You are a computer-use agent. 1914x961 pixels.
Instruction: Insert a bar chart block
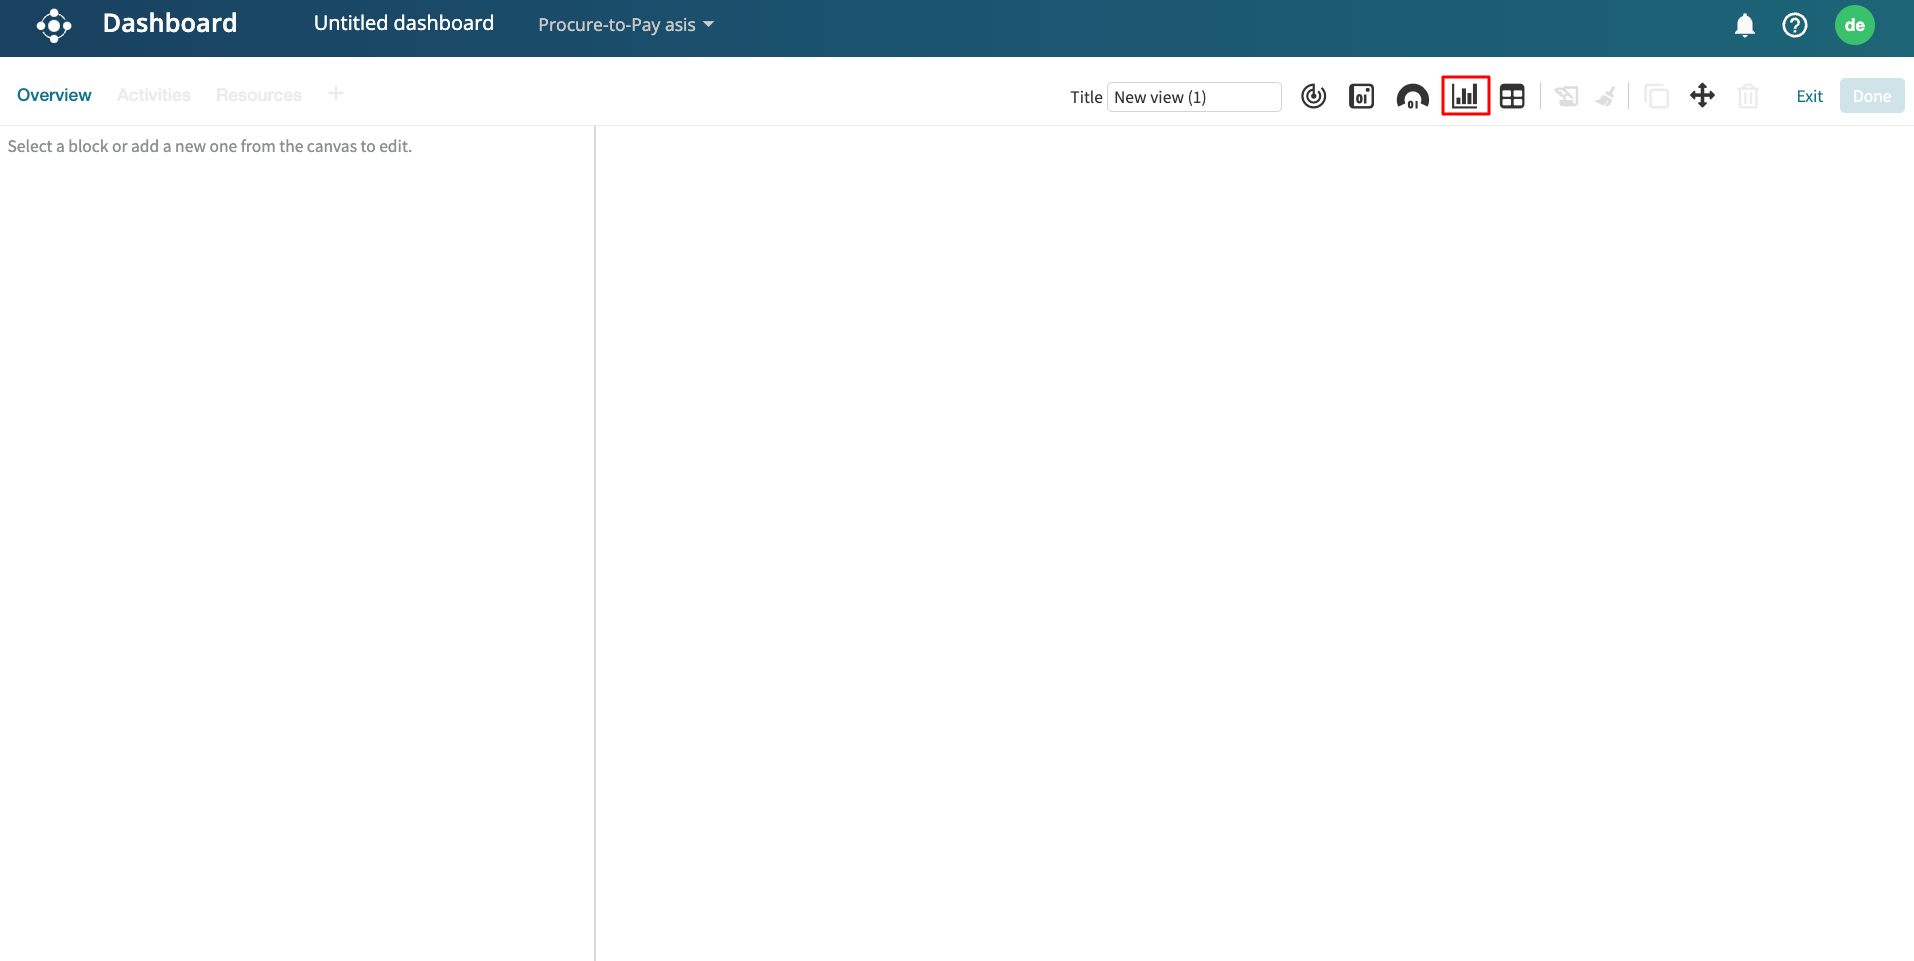[1465, 96]
